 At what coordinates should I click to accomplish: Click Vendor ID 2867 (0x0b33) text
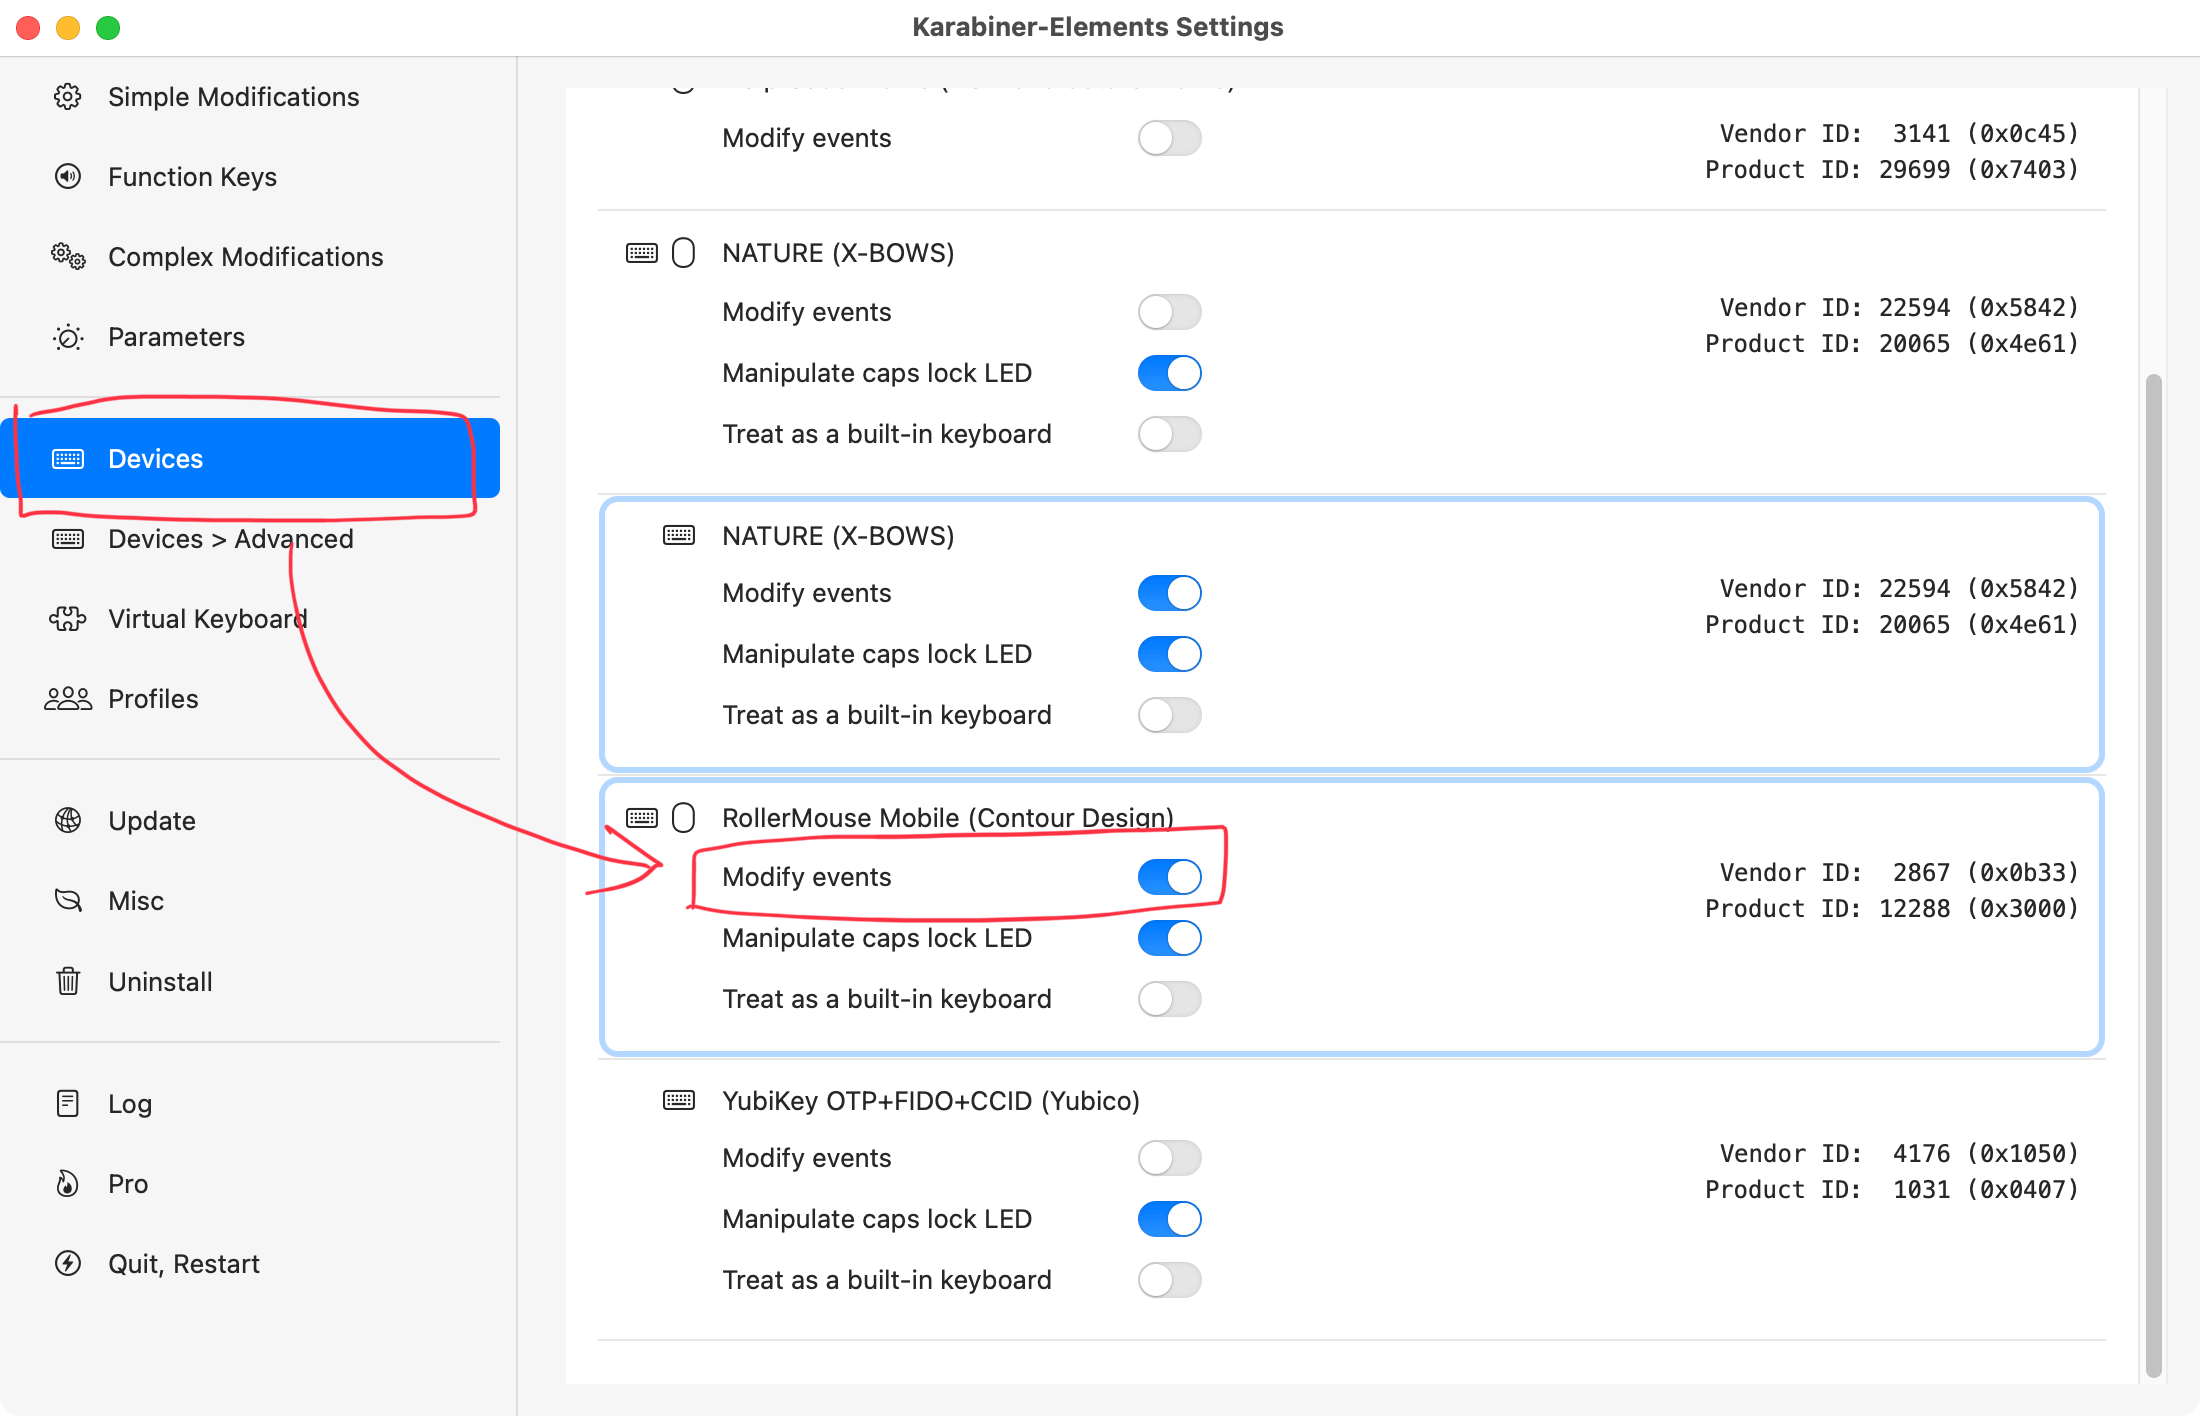click(1899, 872)
